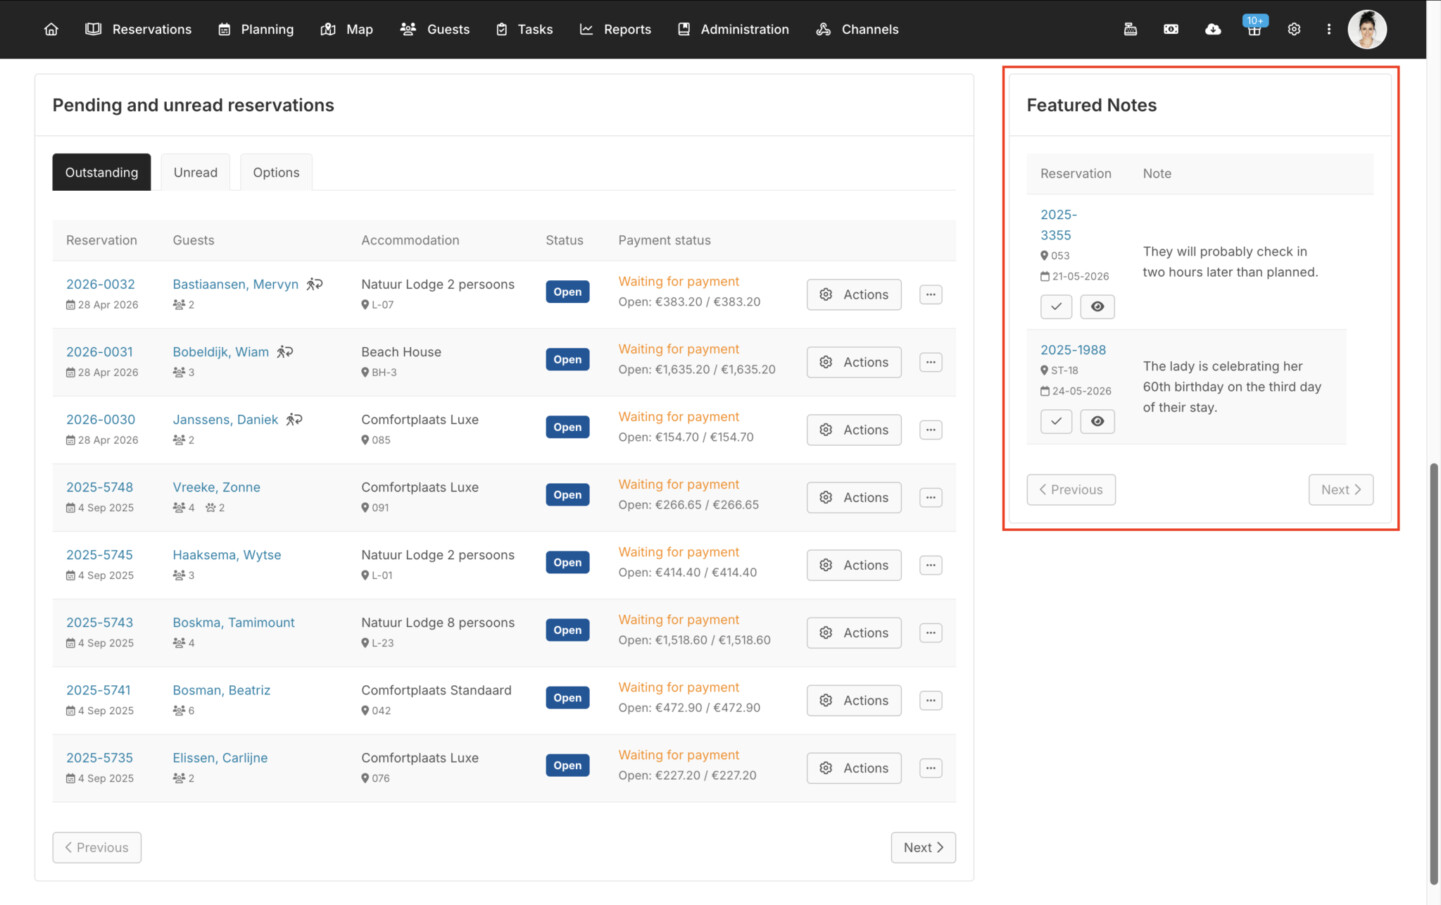The image size is (1441, 905).
Task: Click the cloud download icon
Action: pyautogui.click(x=1212, y=29)
